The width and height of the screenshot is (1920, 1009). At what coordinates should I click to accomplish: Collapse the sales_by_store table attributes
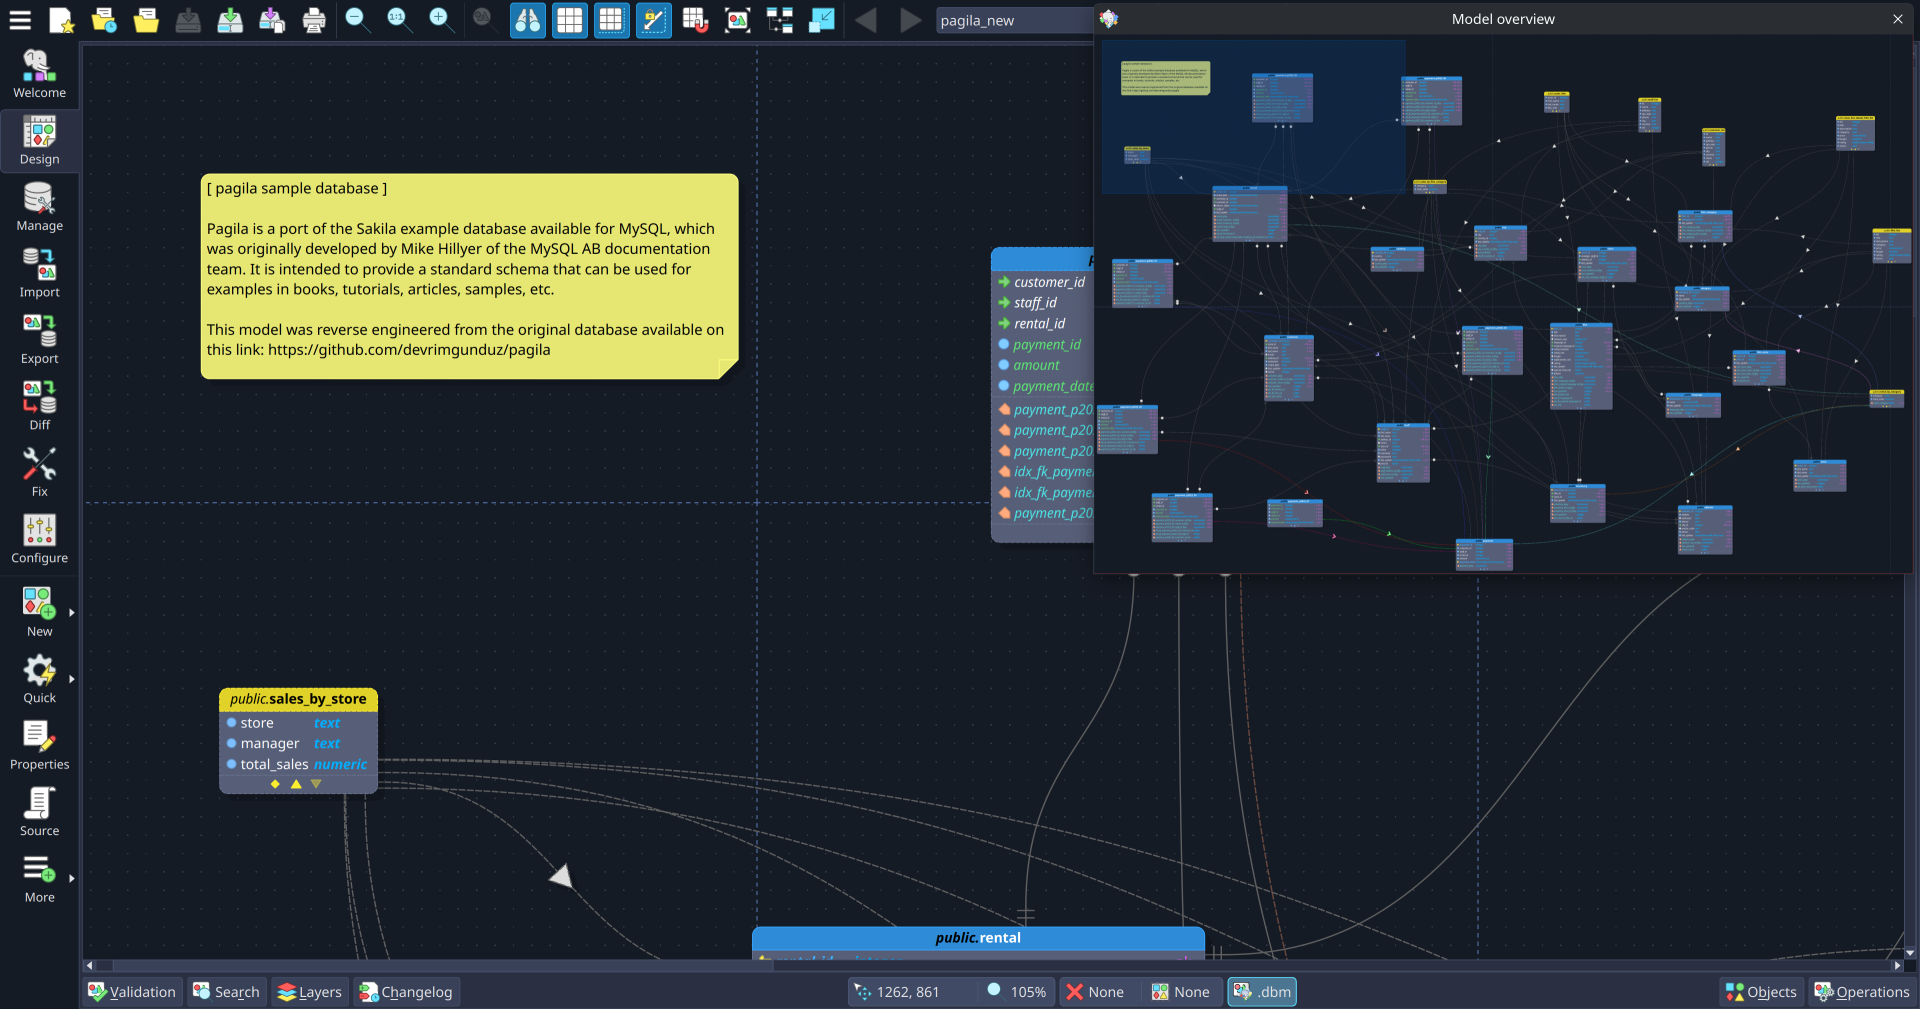point(296,784)
